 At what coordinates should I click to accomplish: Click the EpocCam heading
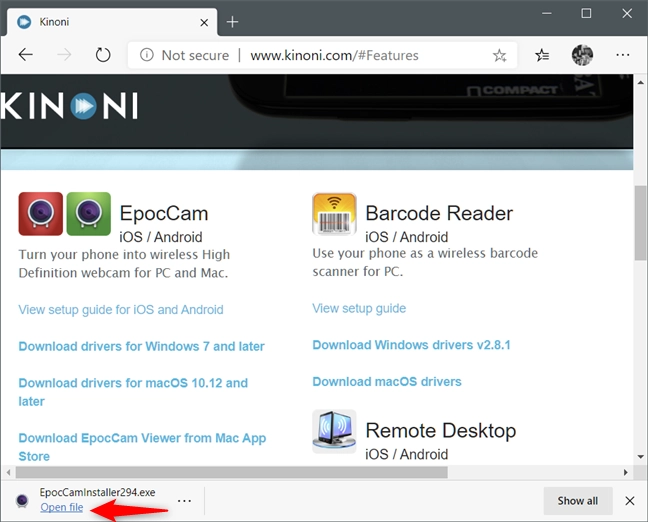click(x=164, y=214)
